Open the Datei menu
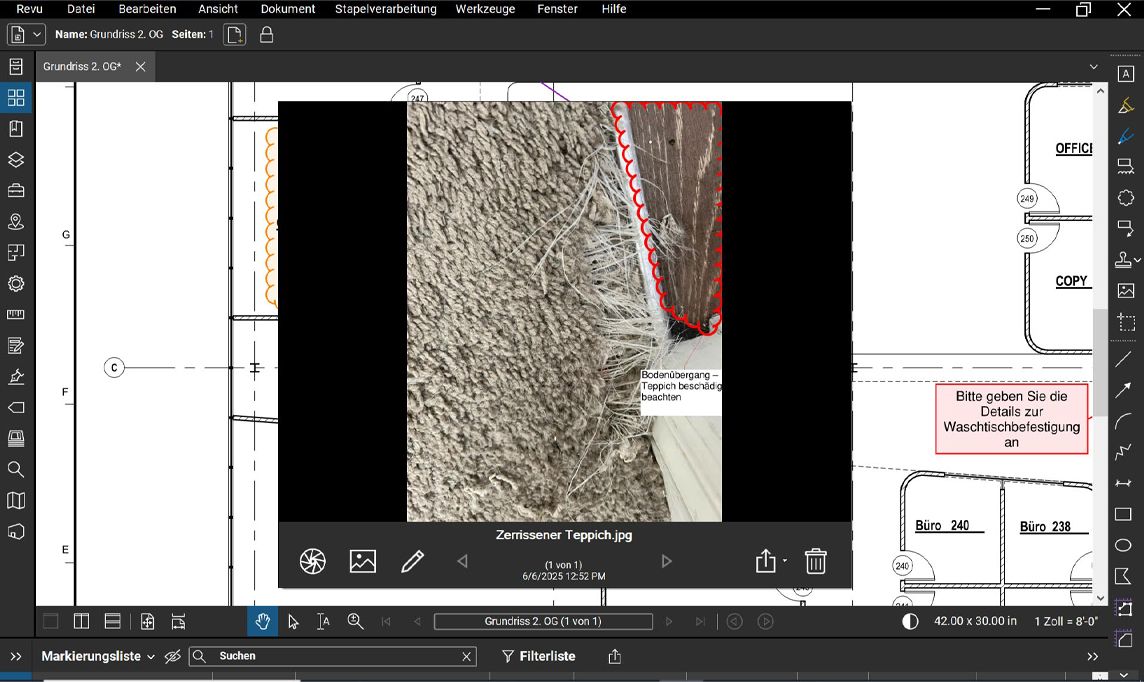The width and height of the screenshot is (1144, 682). [81, 9]
